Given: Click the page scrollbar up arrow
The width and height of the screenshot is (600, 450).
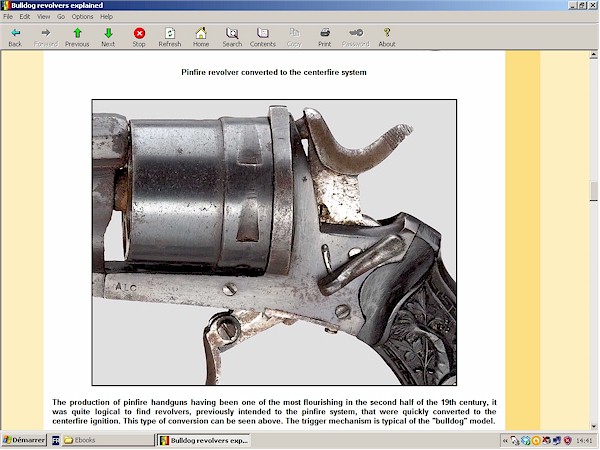Looking at the screenshot, I should click(593, 55).
